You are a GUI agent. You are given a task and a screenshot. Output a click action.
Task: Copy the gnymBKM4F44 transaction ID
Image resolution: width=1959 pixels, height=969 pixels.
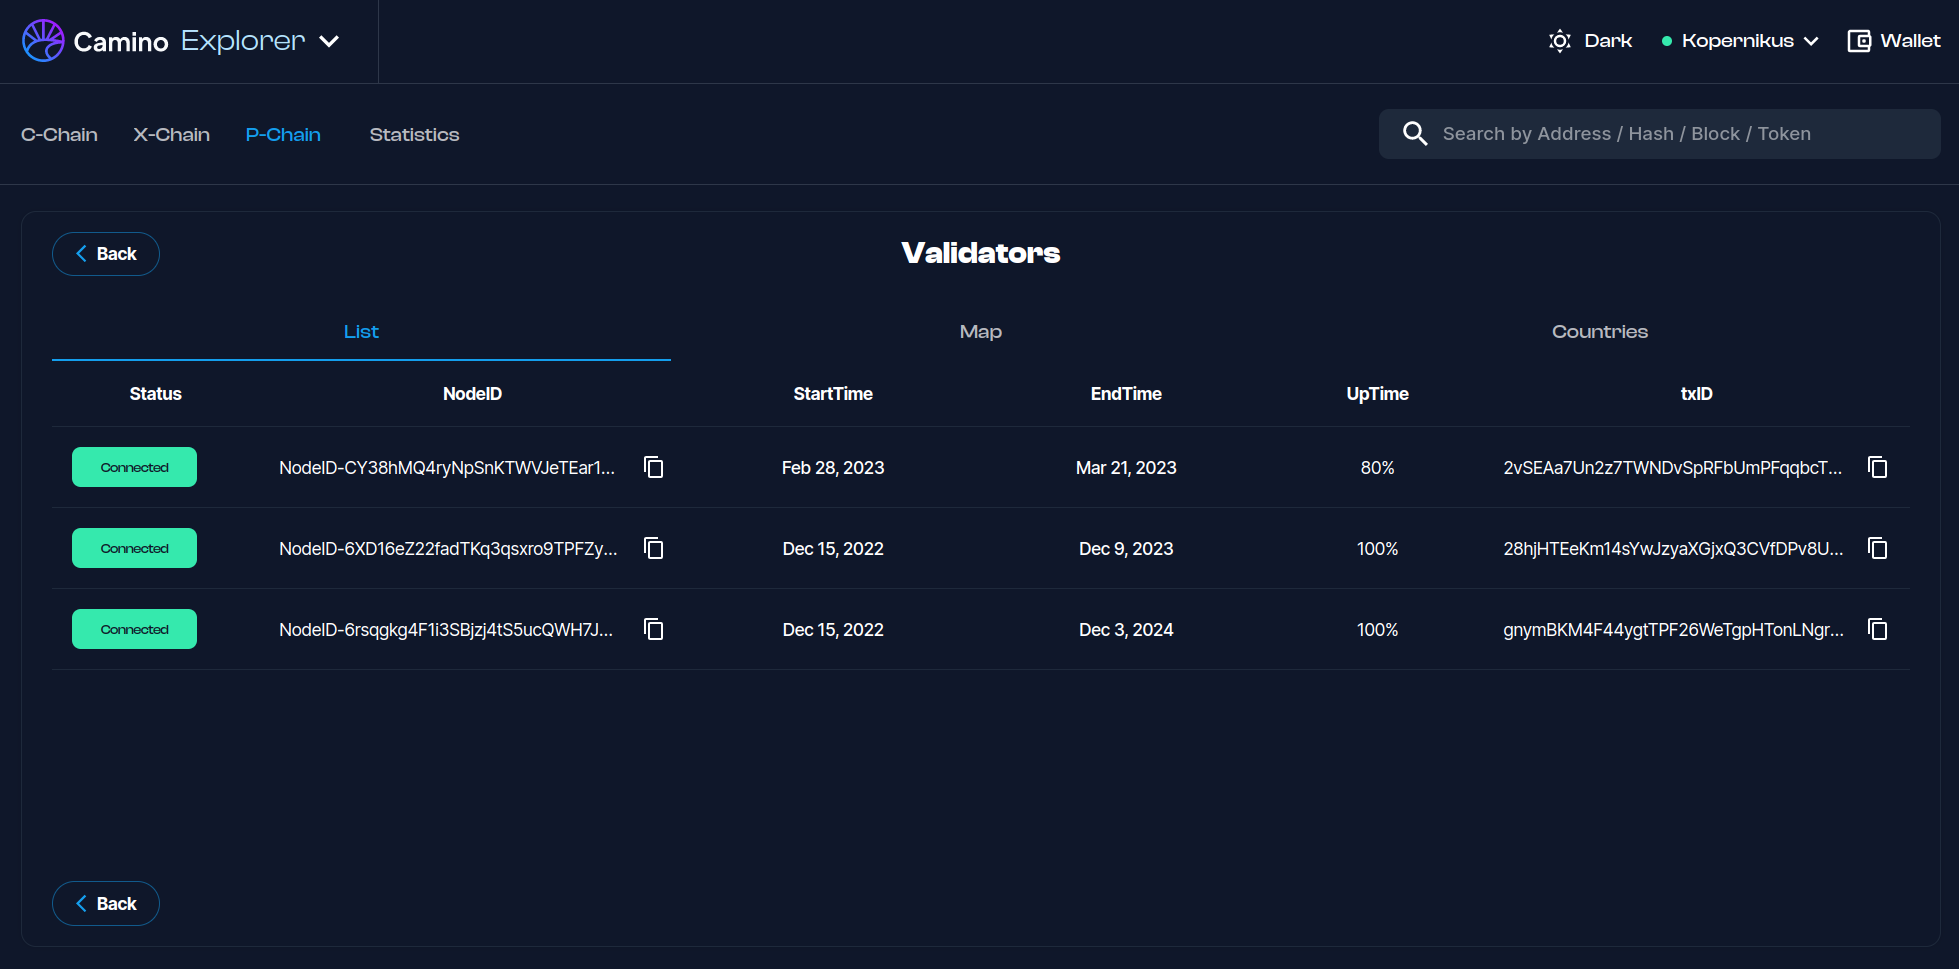tap(1877, 629)
